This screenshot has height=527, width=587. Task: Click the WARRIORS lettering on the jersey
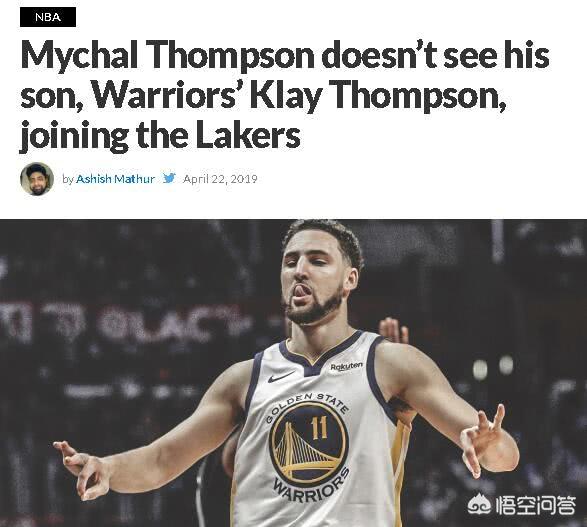[312, 487]
